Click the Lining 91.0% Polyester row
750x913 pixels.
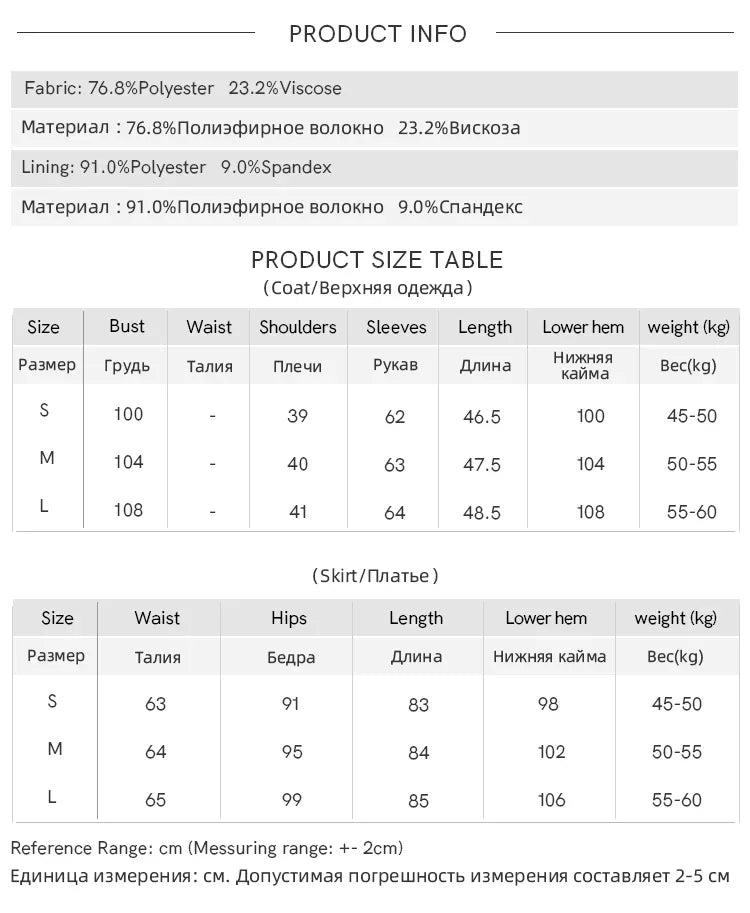pos(374,168)
